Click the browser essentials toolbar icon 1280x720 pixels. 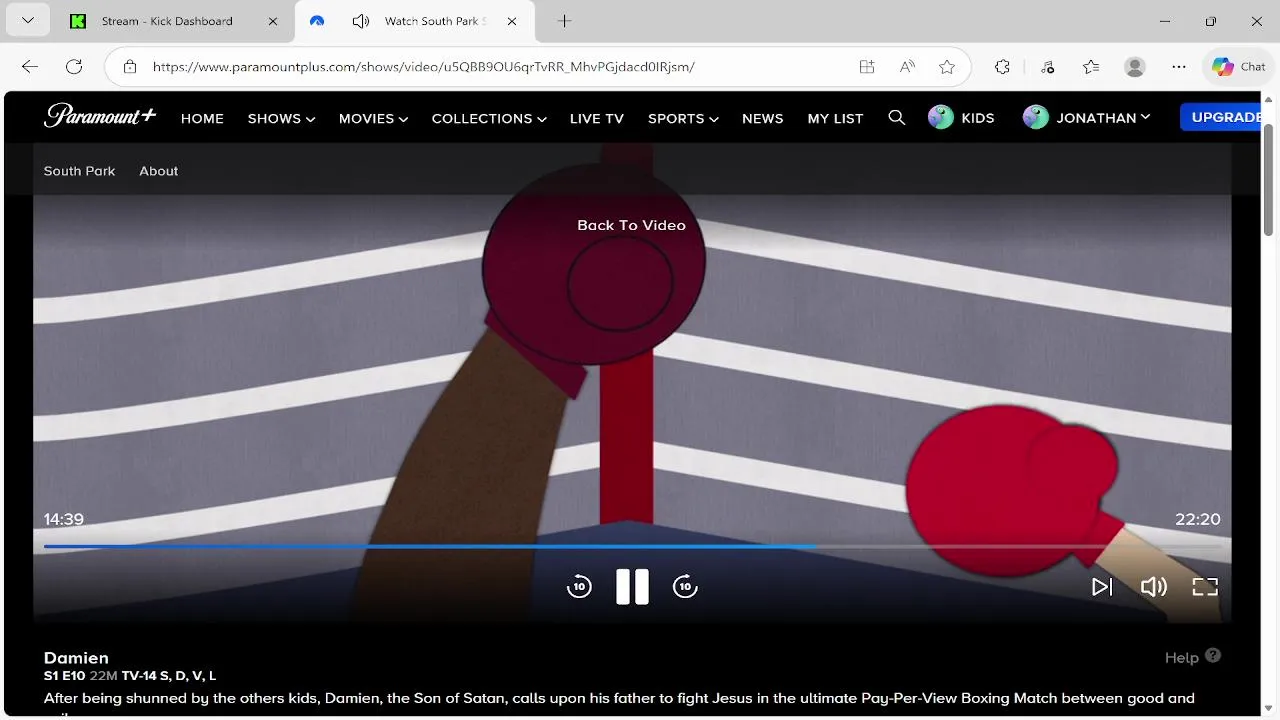(x=1047, y=67)
